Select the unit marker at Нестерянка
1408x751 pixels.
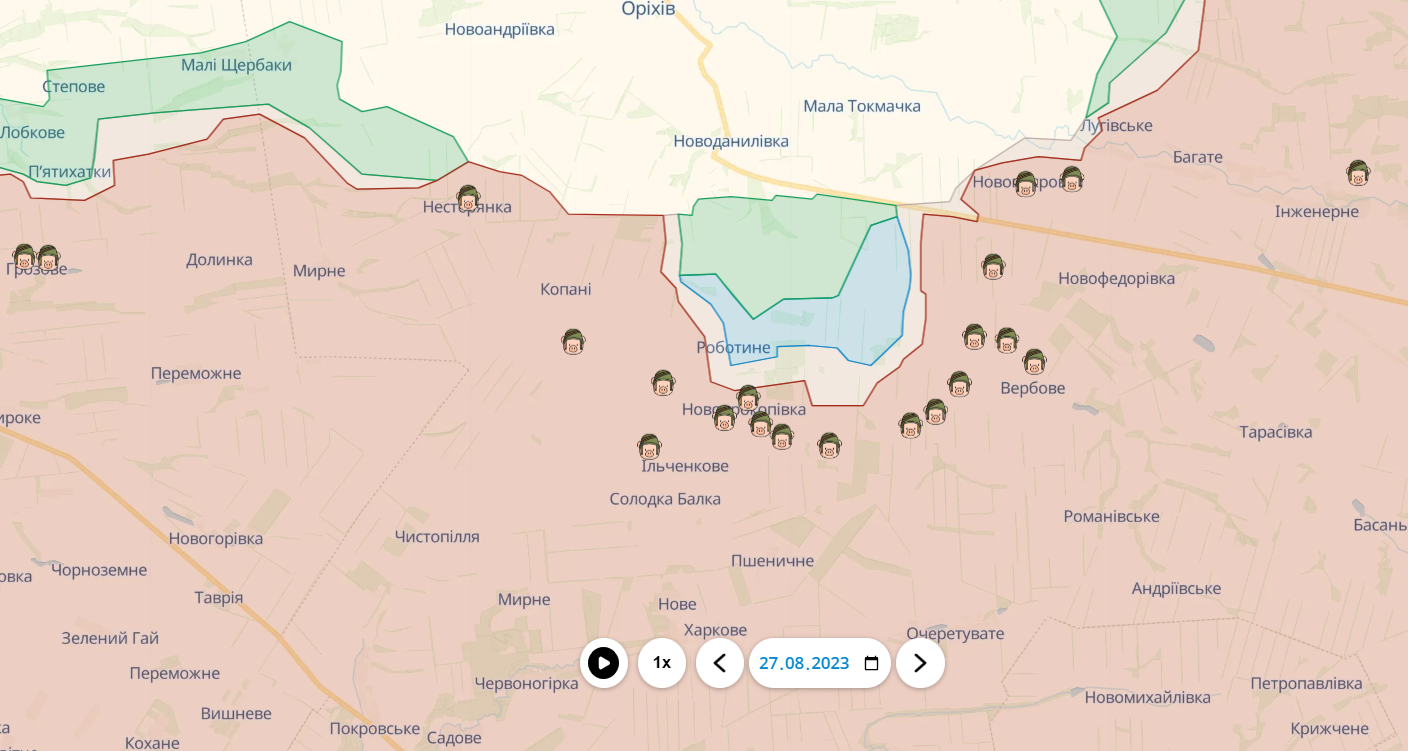(x=468, y=198)
